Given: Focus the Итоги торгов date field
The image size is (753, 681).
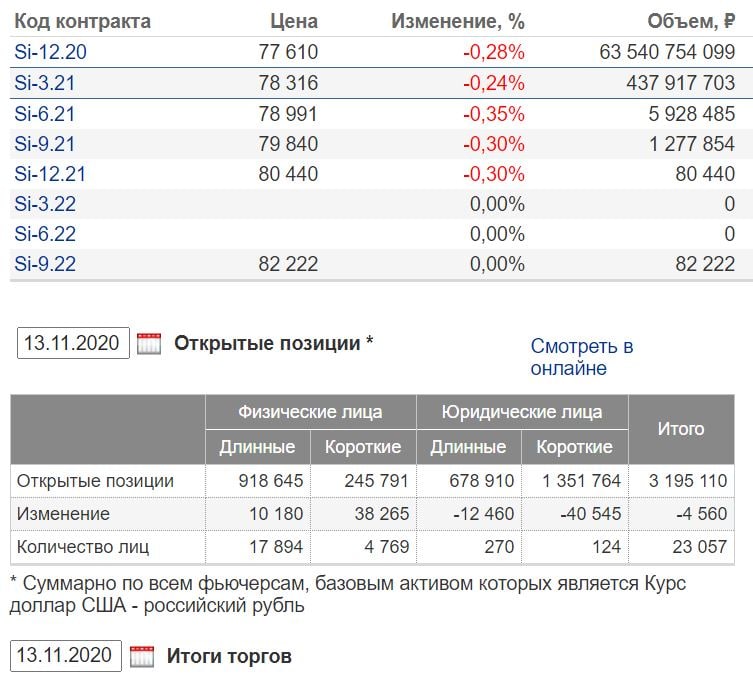Looking at the screenshot, I should coord(66,656).
